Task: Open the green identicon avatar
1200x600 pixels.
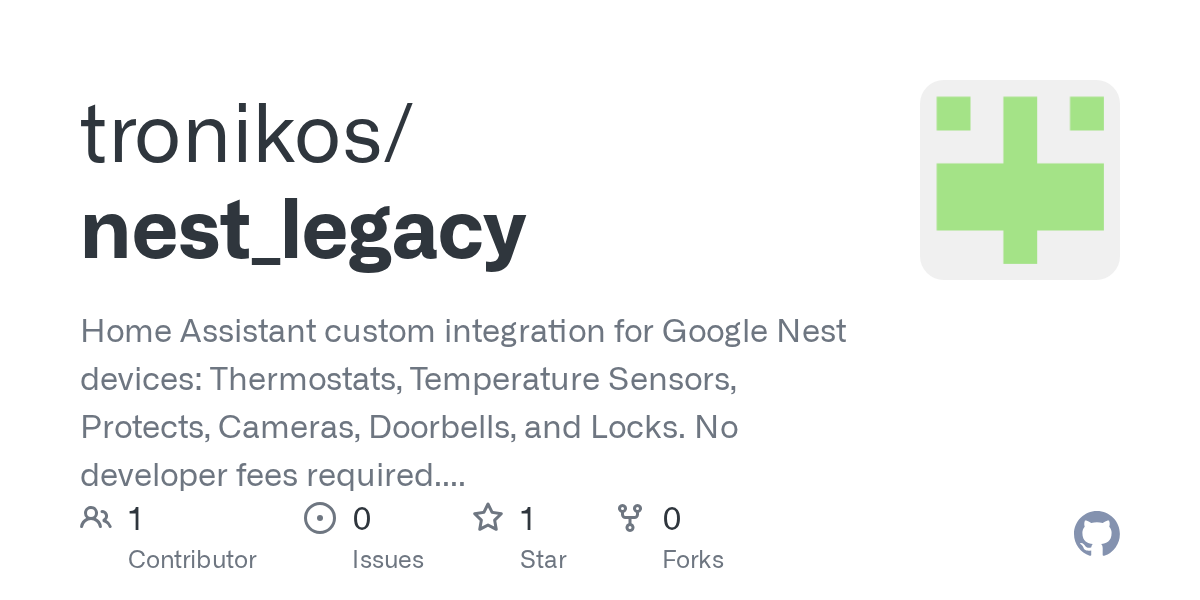Action: click(1019, 180)
